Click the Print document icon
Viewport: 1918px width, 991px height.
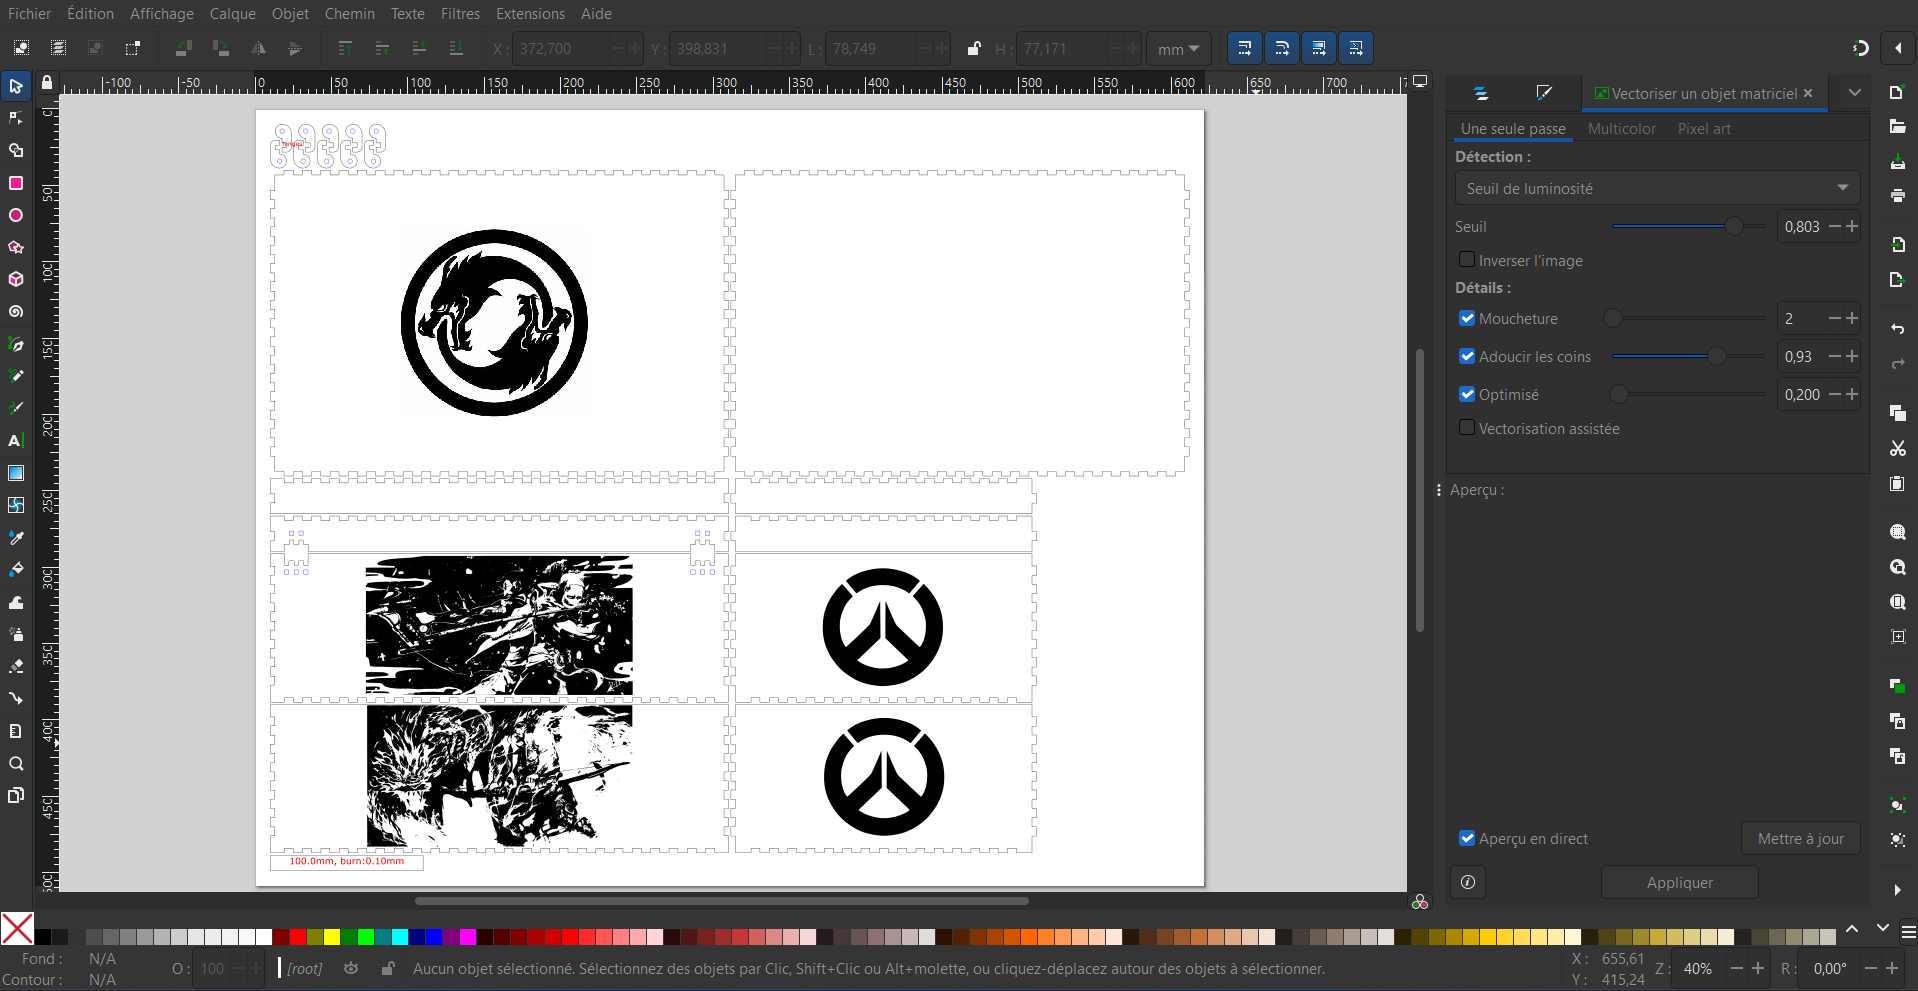coord(1897,195)
